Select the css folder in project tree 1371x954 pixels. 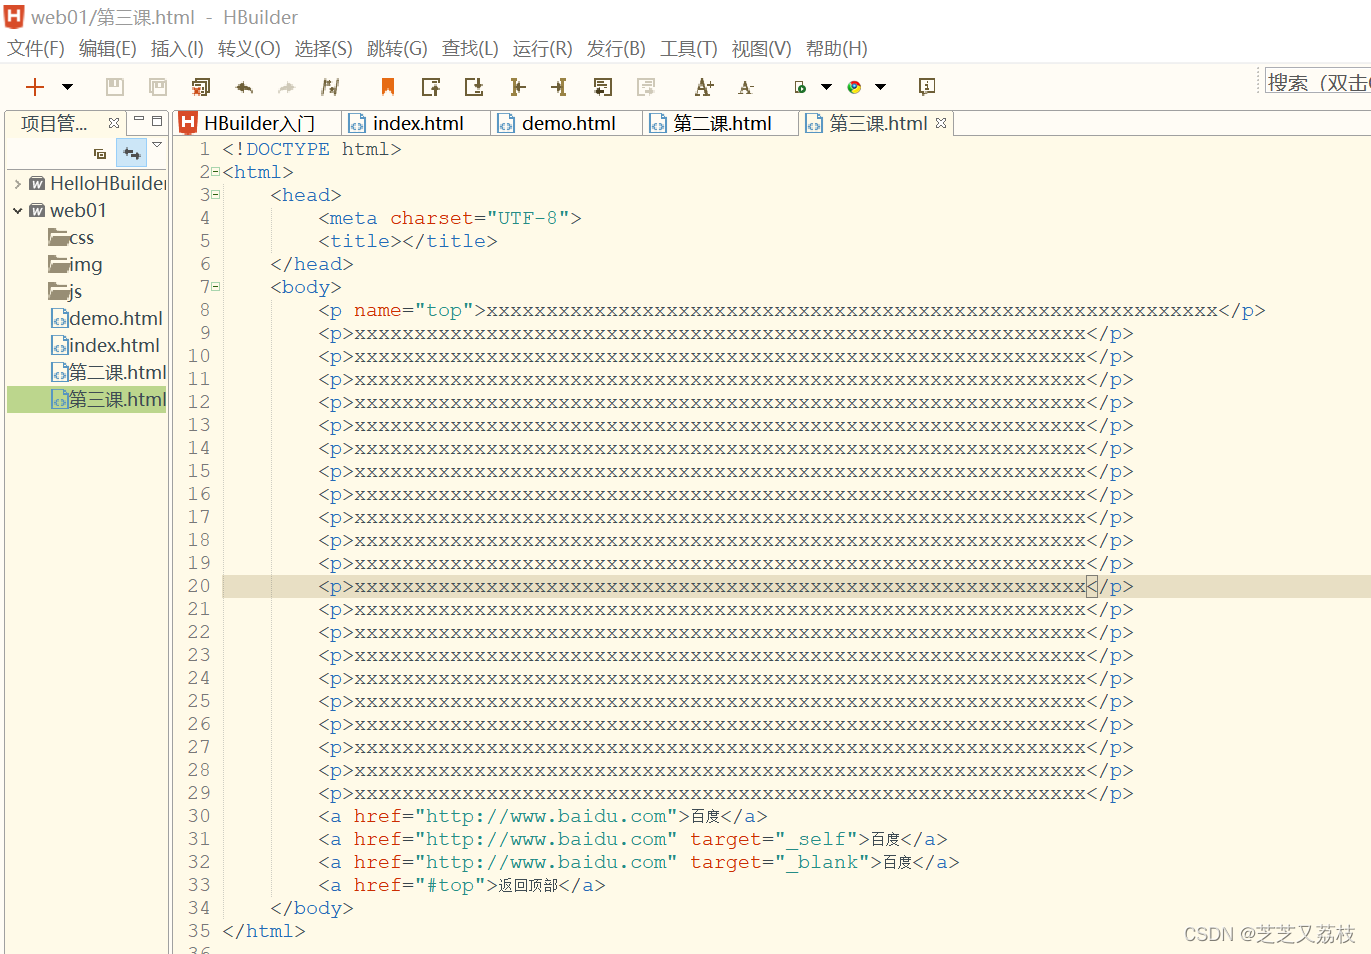[71, 238]
